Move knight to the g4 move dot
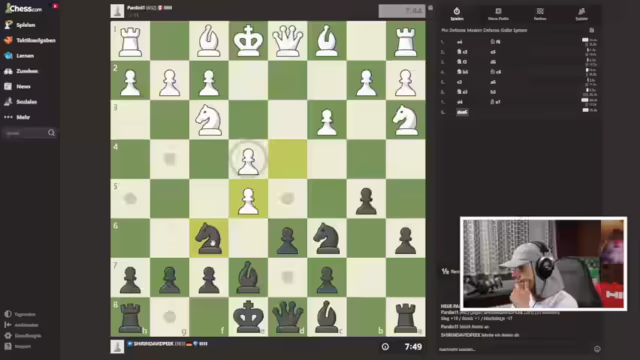This screenshot has height=360, width=640. (x=169, y=159)
